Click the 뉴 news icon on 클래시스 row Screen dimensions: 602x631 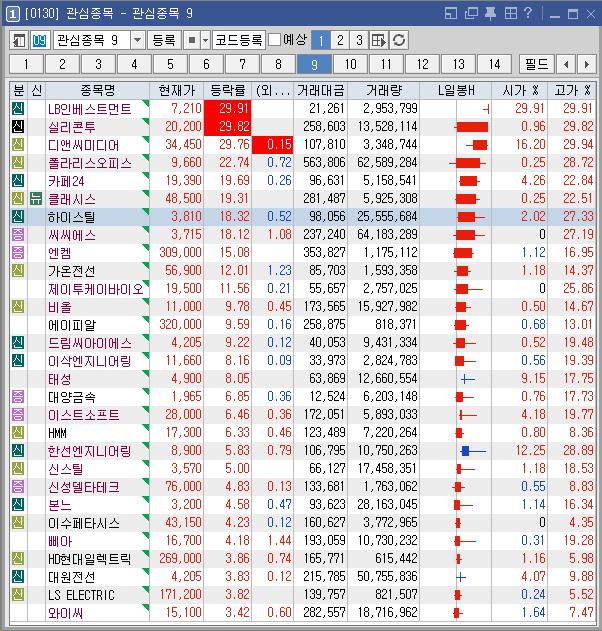click(36, 199)
